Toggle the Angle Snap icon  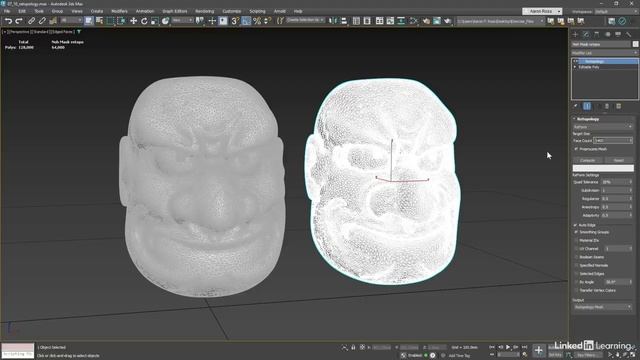[x=246, y=21]
